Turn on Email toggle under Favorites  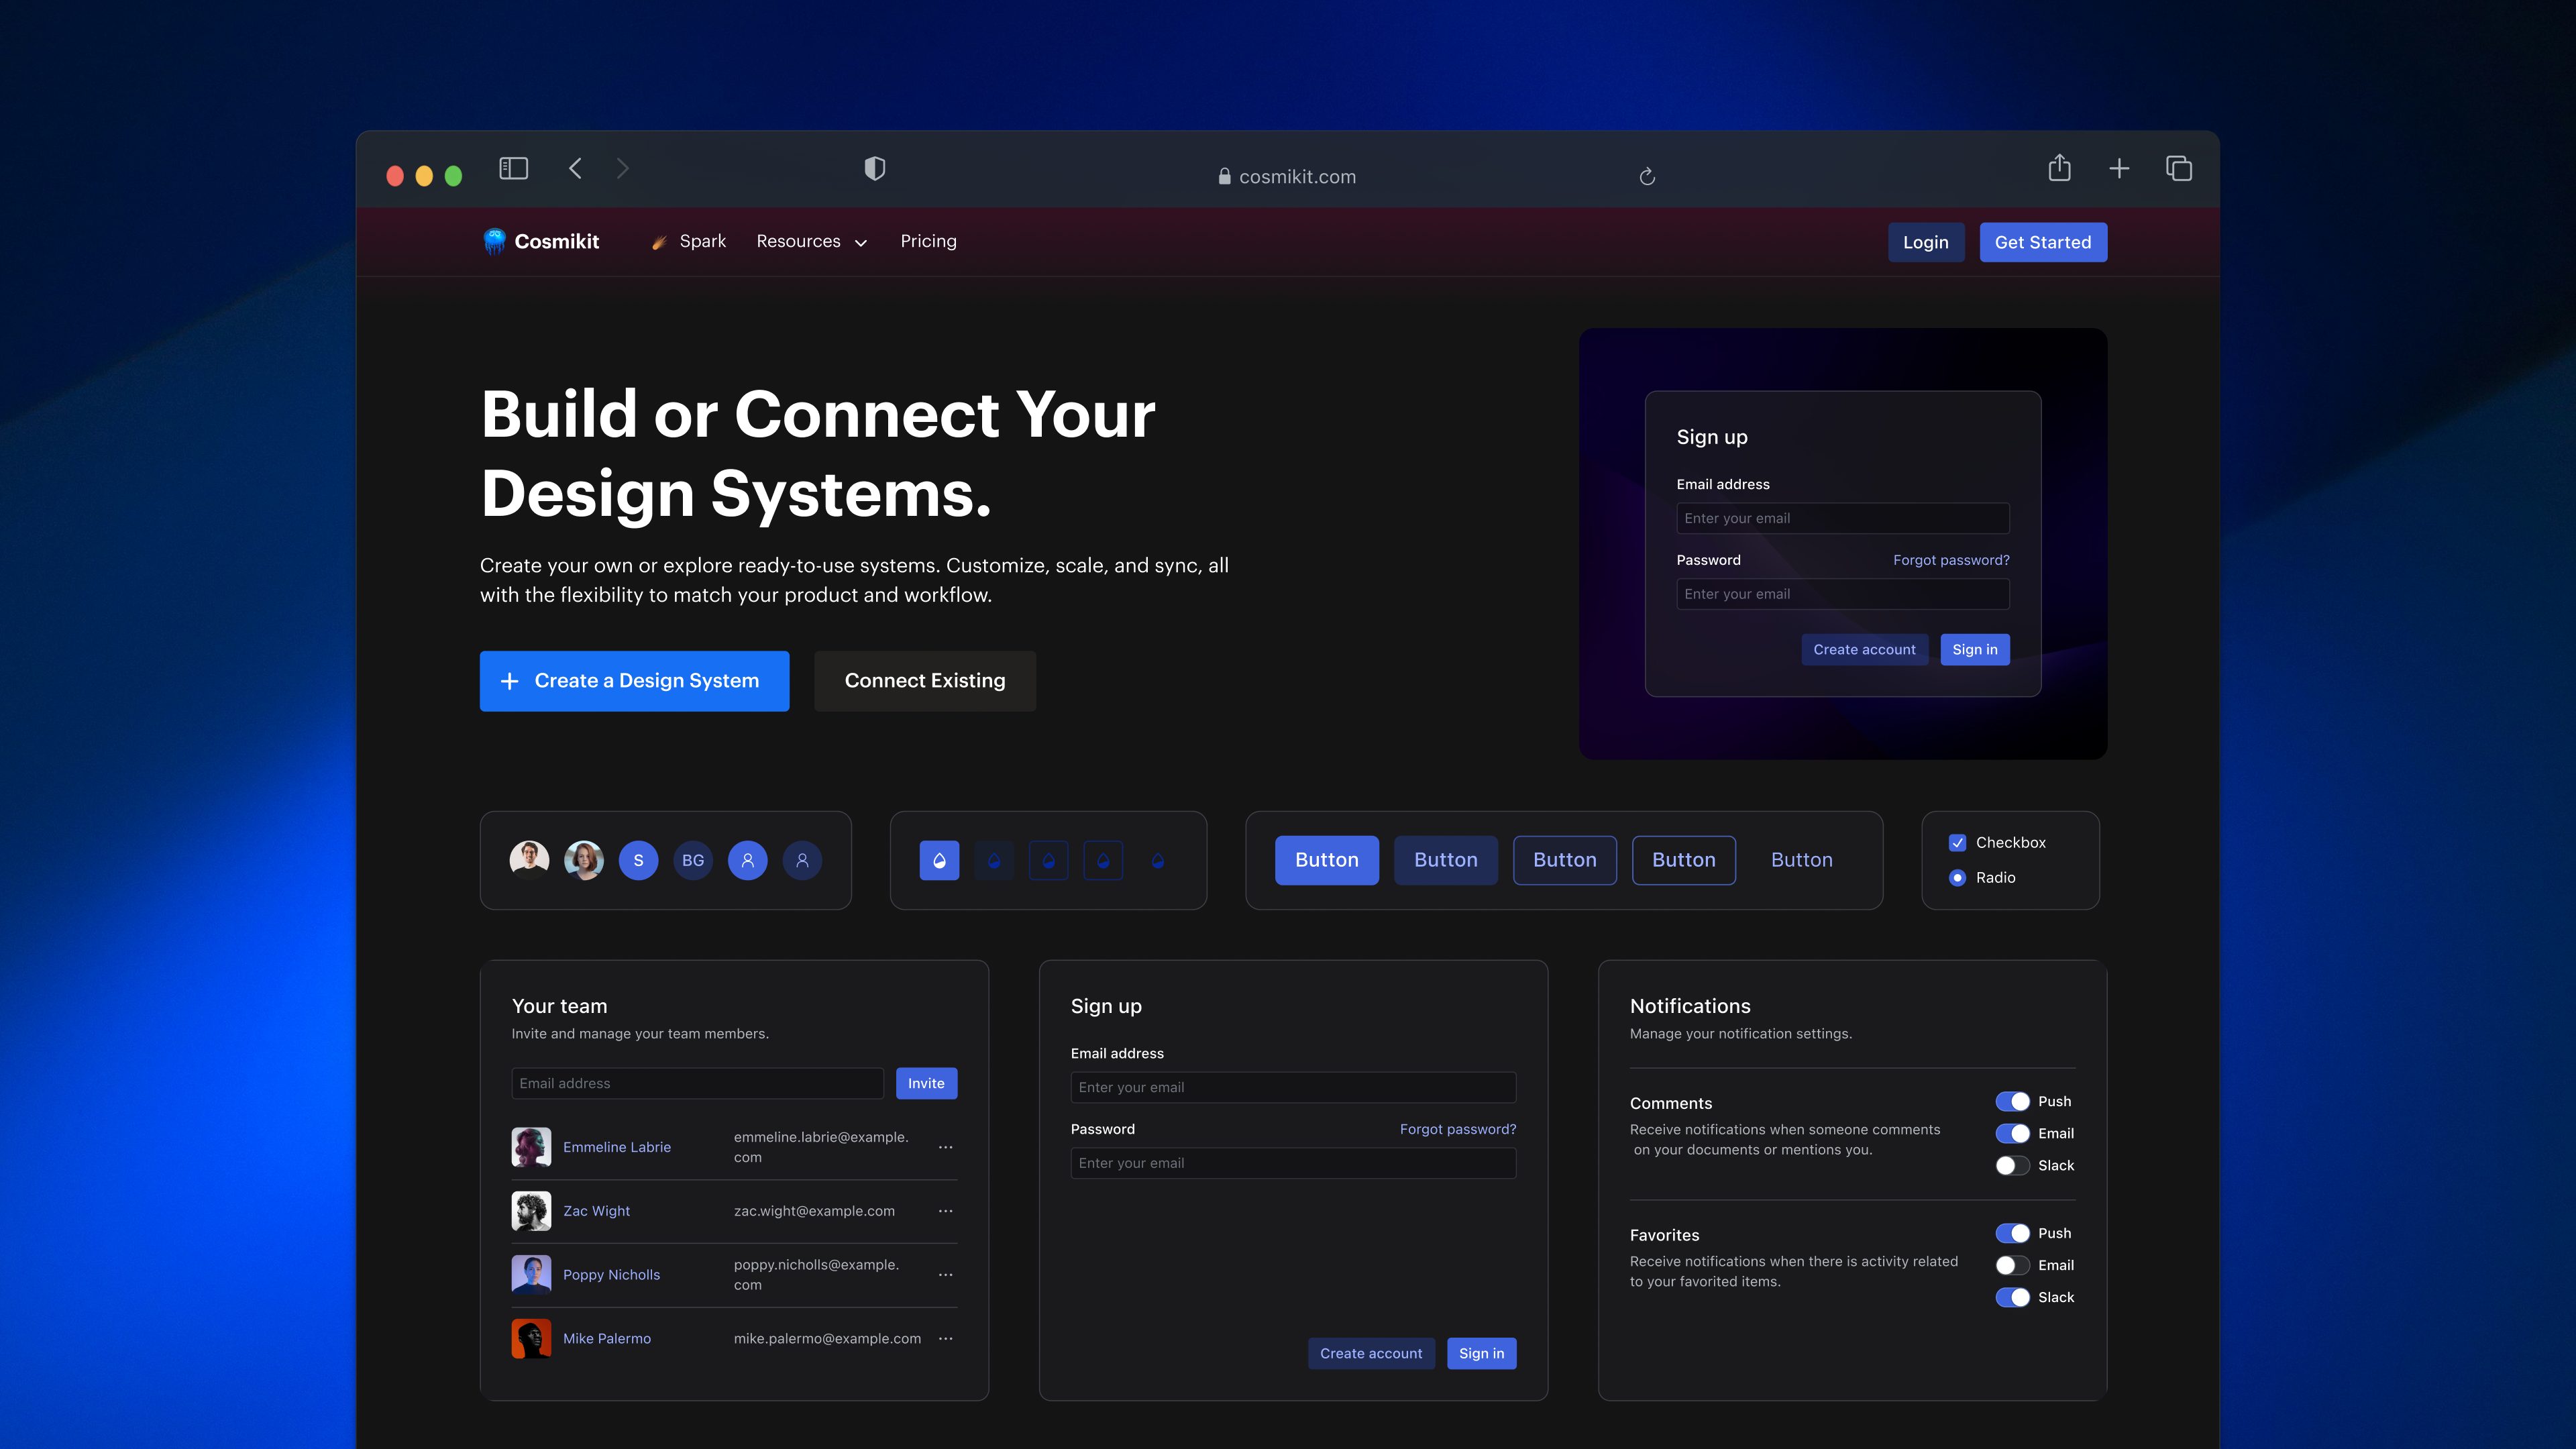pyautogui.click(x=2012, y=1265)
